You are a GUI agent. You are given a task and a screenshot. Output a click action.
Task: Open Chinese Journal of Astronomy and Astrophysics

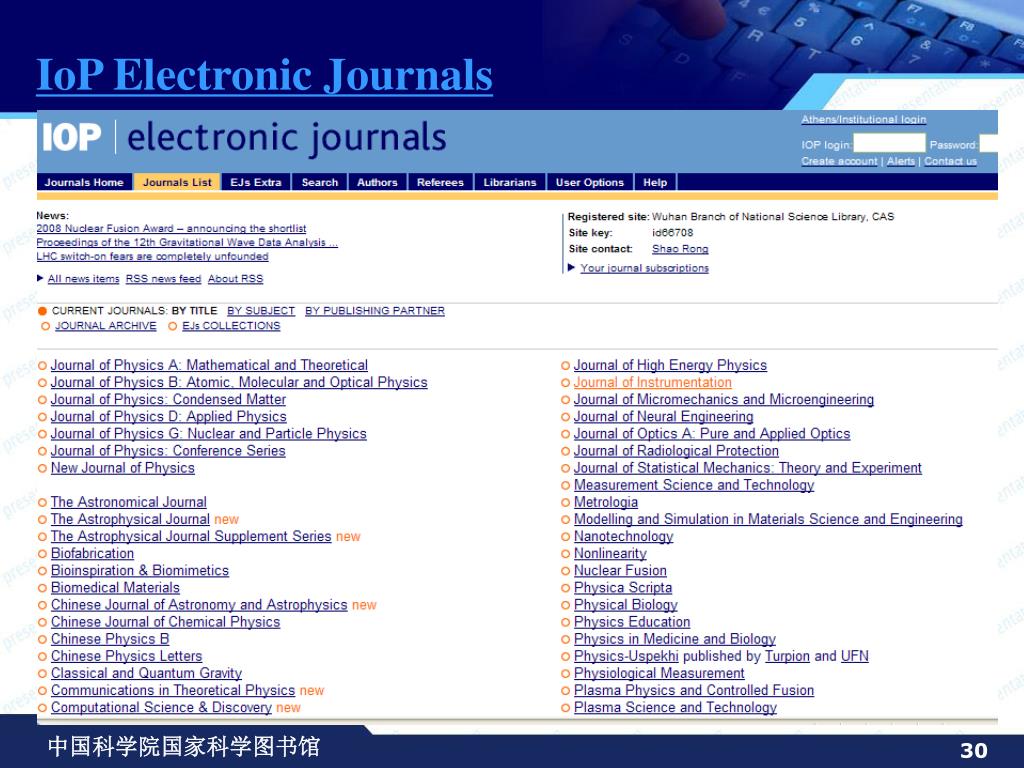tap(199, 605)
